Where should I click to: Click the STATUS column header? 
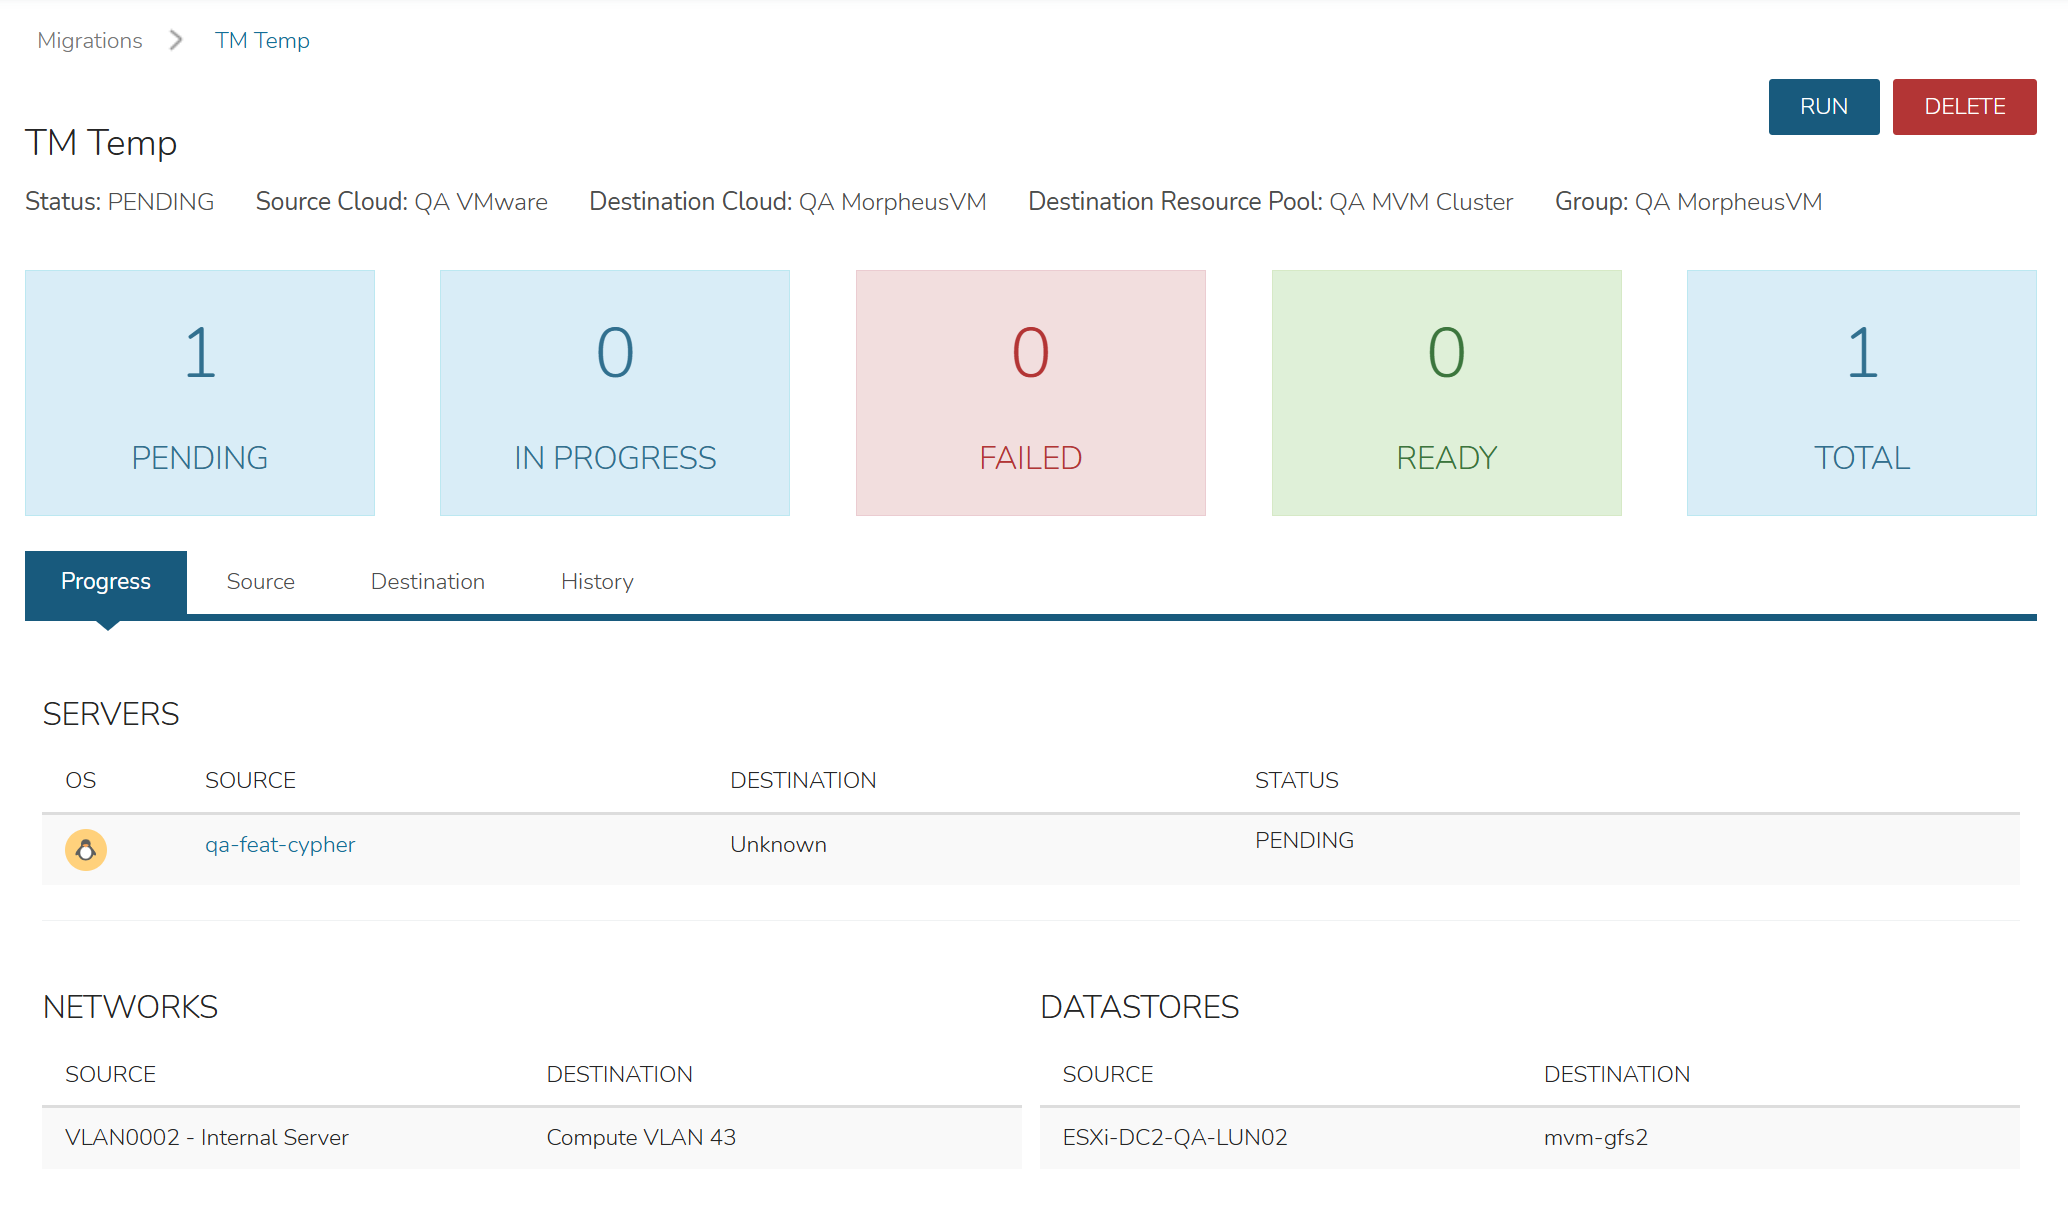[x=1297, y=781]
